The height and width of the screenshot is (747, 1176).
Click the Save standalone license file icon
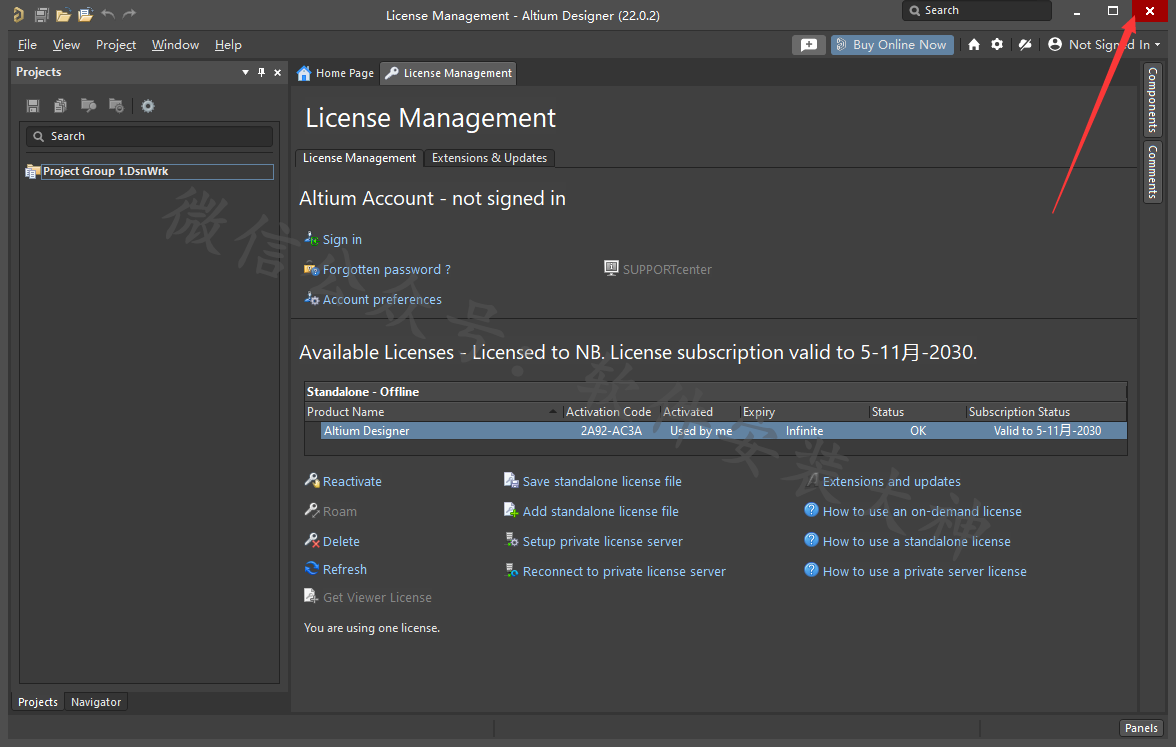pos(512,480)
